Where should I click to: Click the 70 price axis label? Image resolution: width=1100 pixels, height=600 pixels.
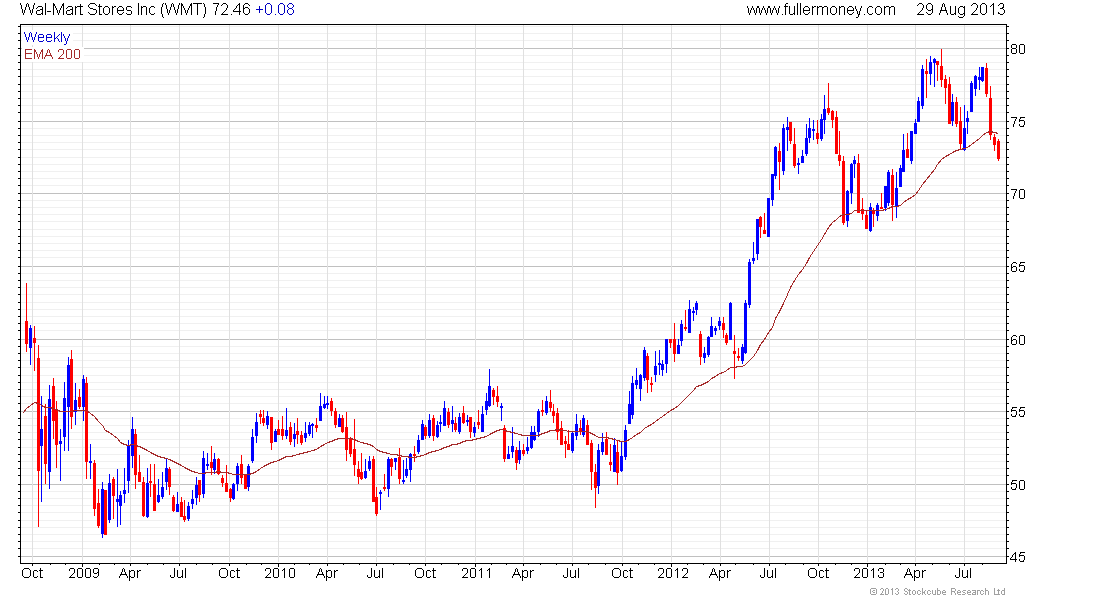point(1017,194)
